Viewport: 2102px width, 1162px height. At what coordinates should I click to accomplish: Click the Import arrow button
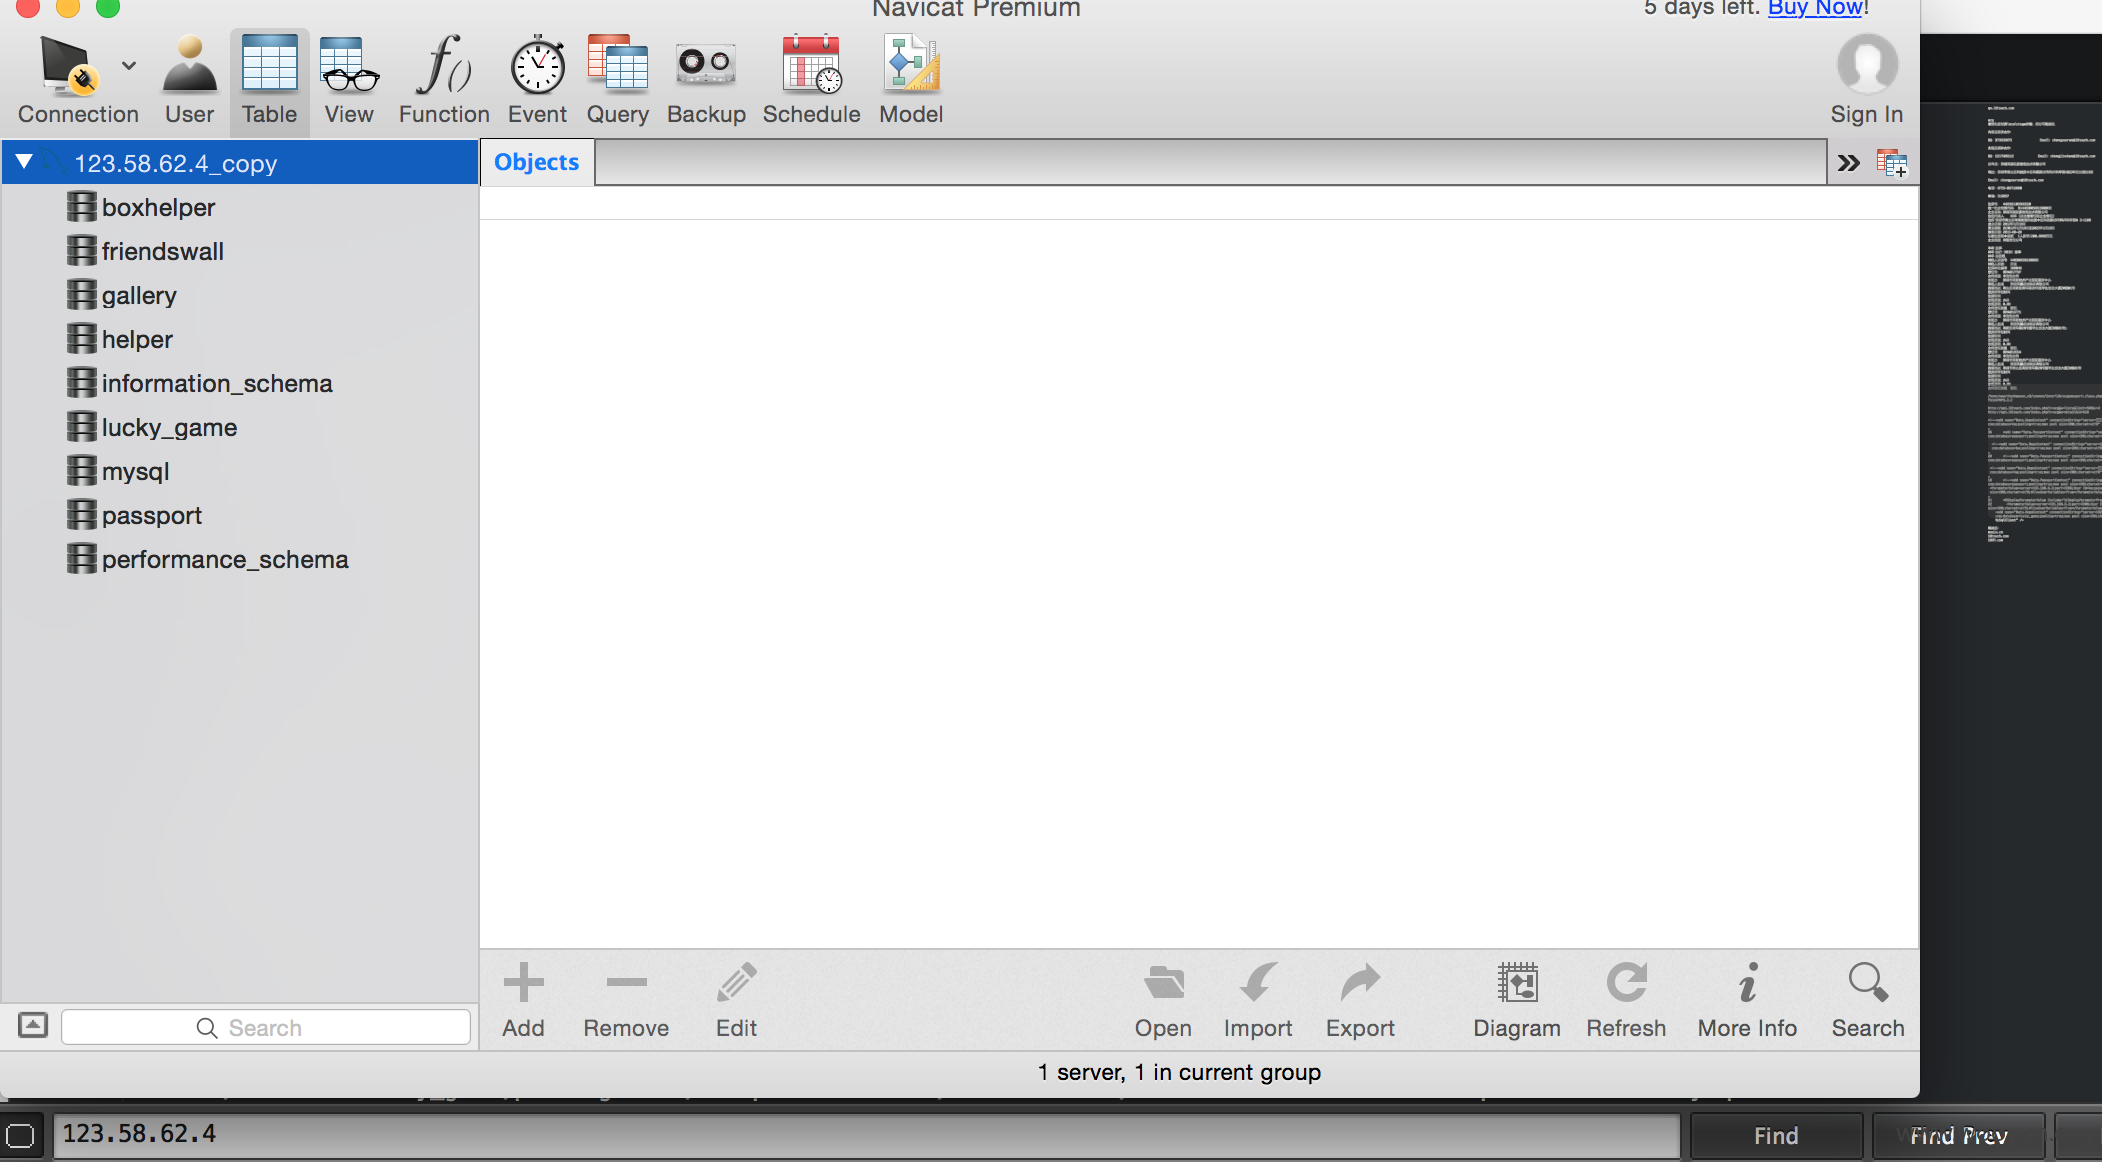click(1258, 1000)
